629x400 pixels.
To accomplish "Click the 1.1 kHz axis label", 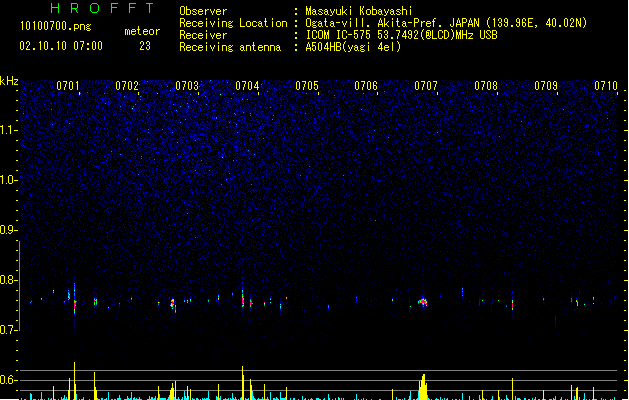I will coord(8,130).
